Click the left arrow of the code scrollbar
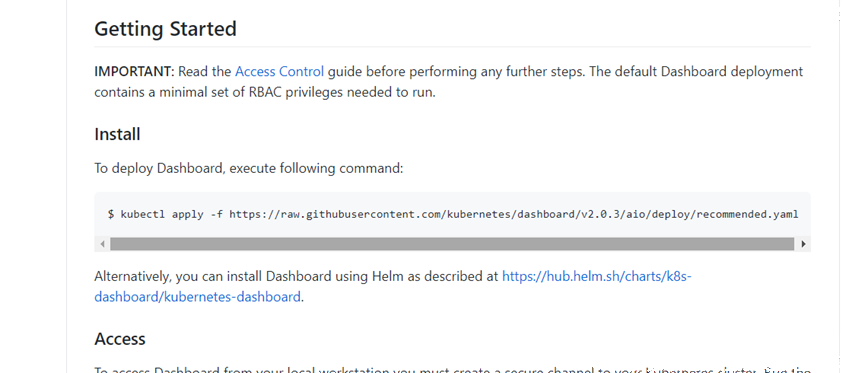 (102, 244)
